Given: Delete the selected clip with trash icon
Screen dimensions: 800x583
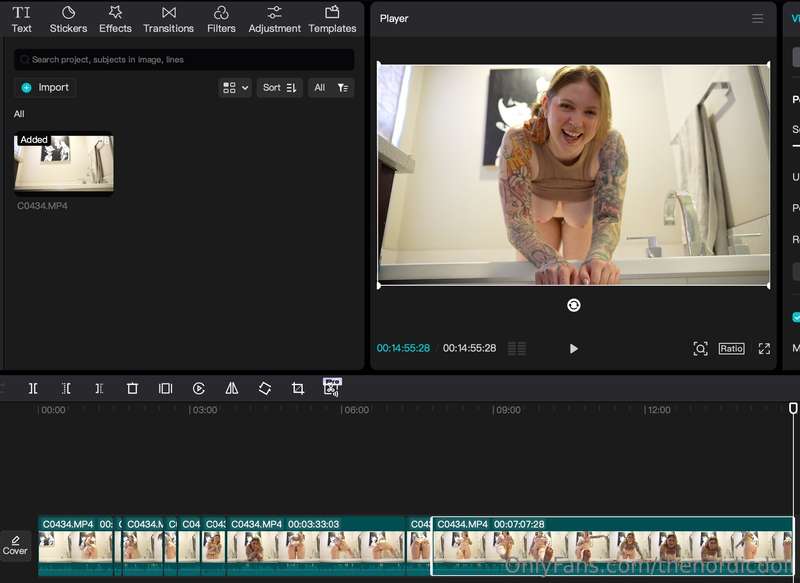Looking at the screenshot, I should click(x=132, y=389).
